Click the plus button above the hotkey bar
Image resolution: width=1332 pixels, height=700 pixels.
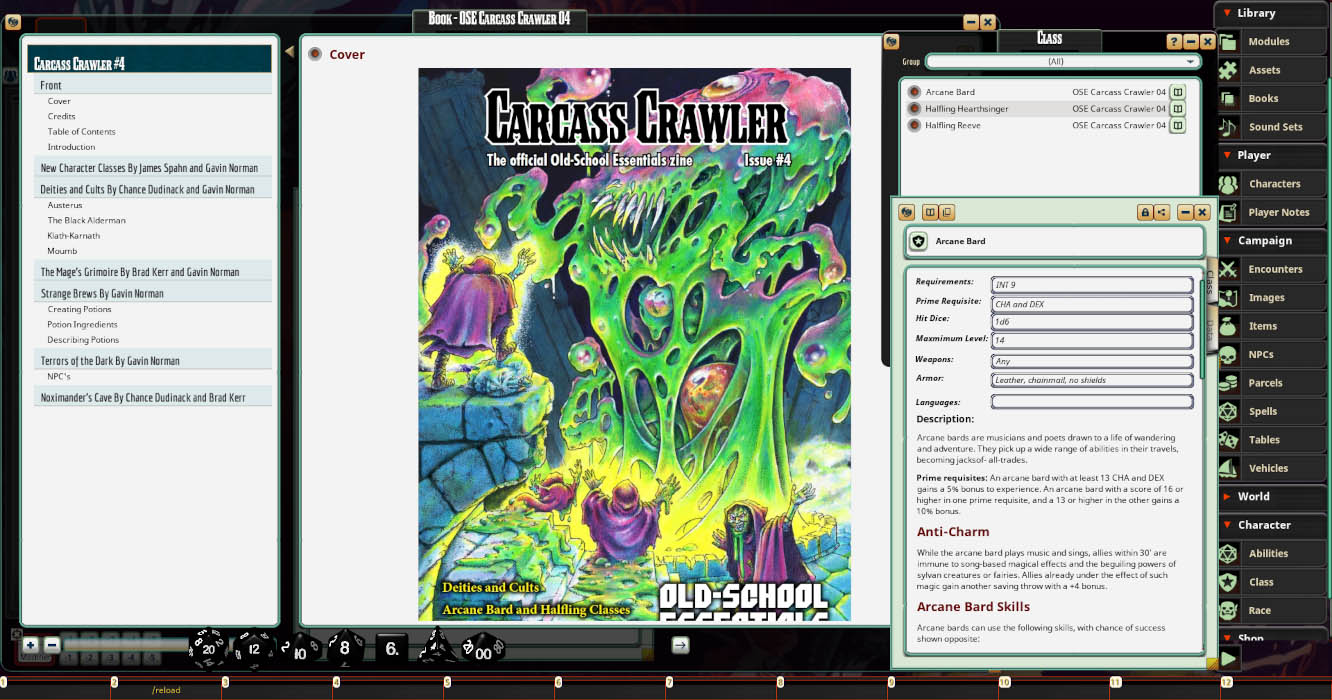click(31, 645)
